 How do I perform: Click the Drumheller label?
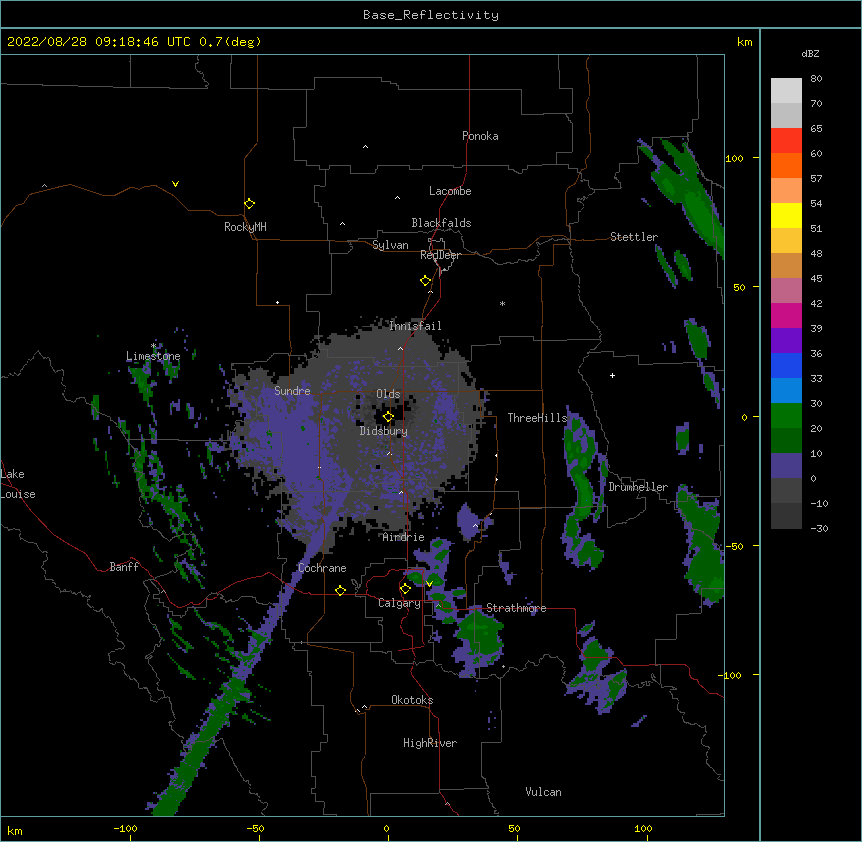(x=638, y=487)
